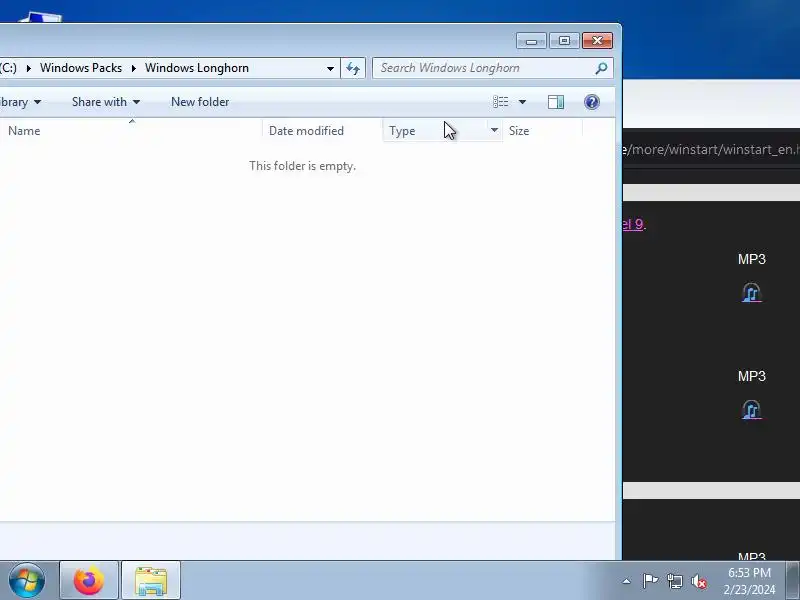Click New folder in the toolbar

[x=200, y=102]
